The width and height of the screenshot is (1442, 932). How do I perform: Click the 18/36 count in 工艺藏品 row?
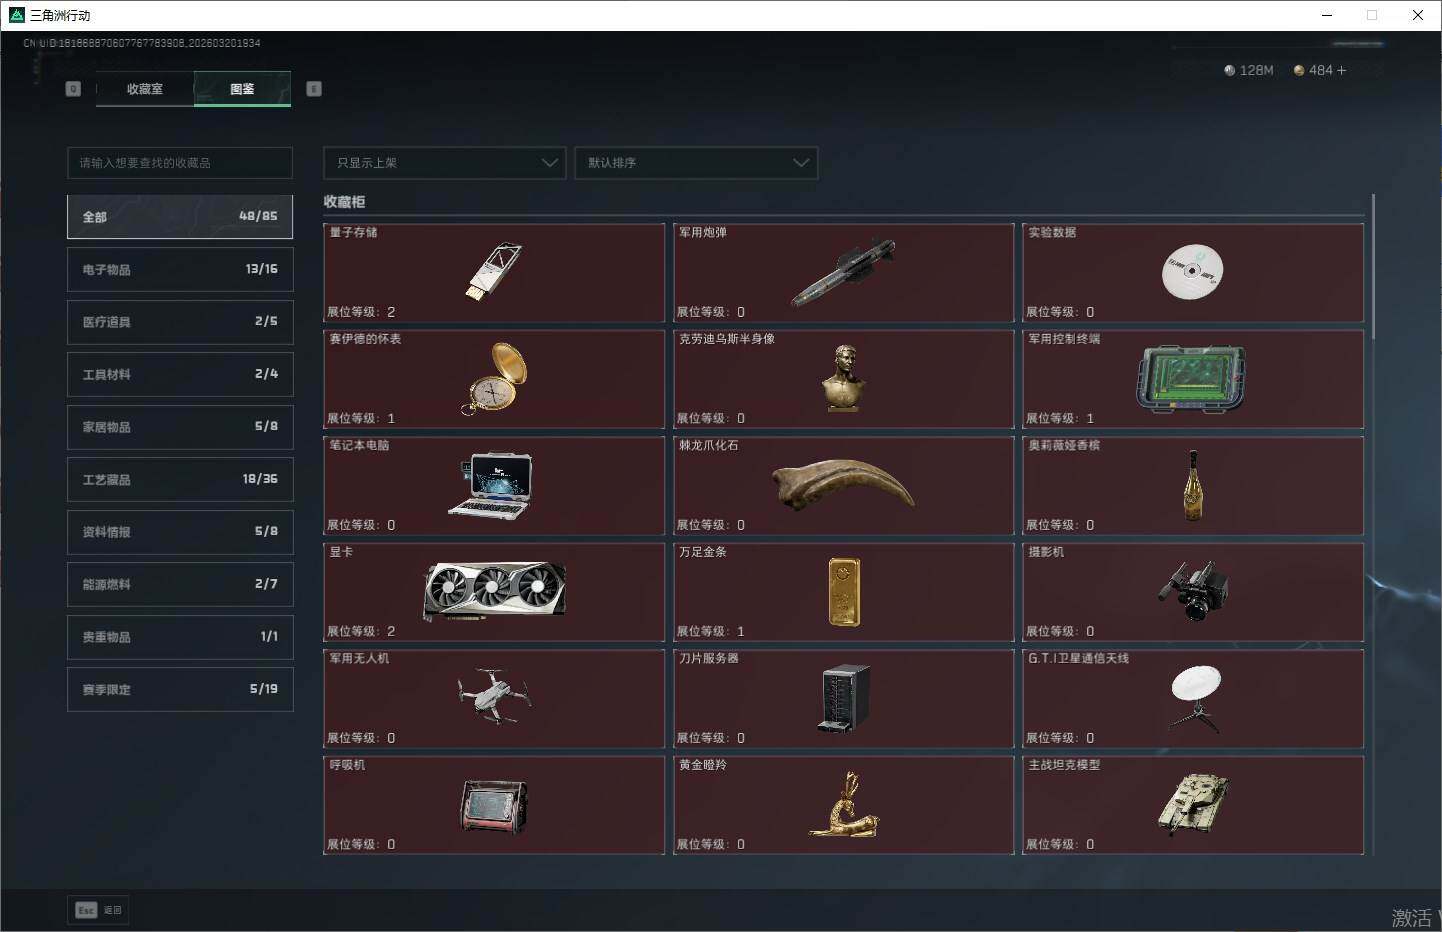[260, 479]
